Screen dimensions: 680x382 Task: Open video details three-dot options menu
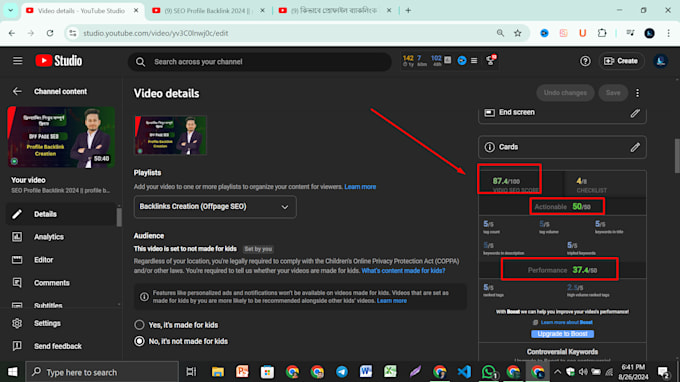pos(637,93)
